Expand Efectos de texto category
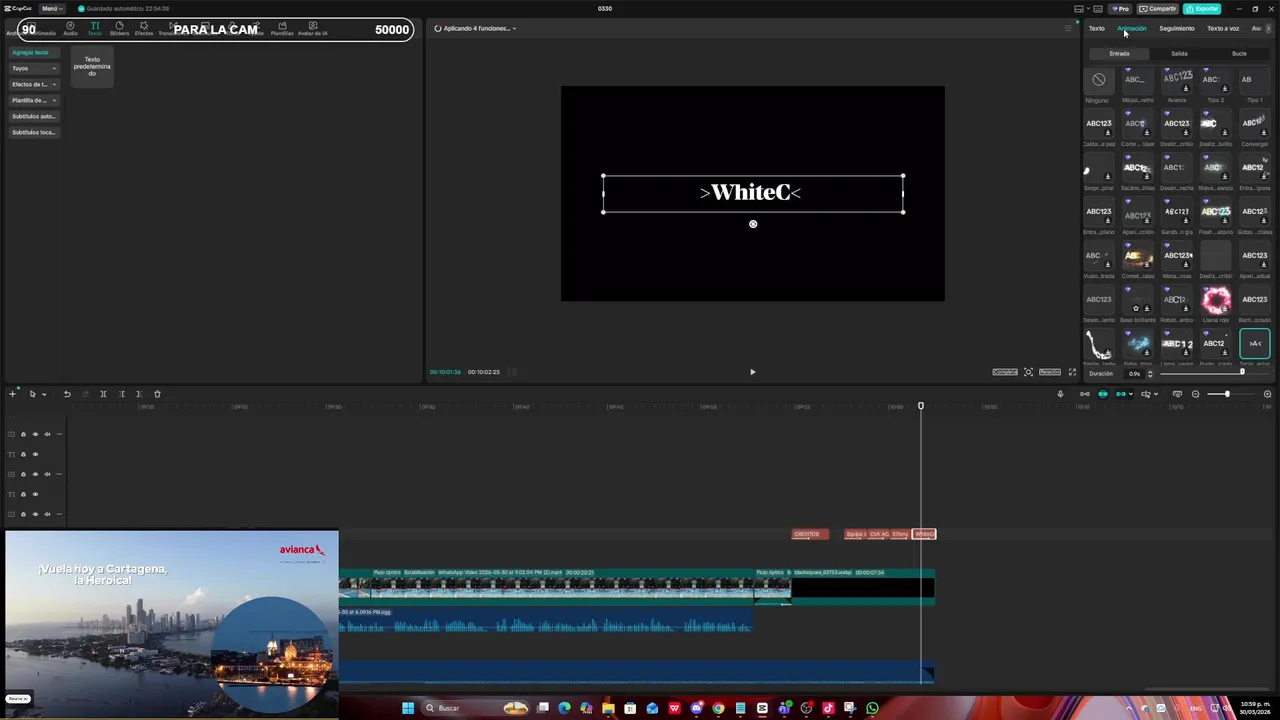Image resolution: width=1280 pixels, height=720 pixels. (34, 84)
